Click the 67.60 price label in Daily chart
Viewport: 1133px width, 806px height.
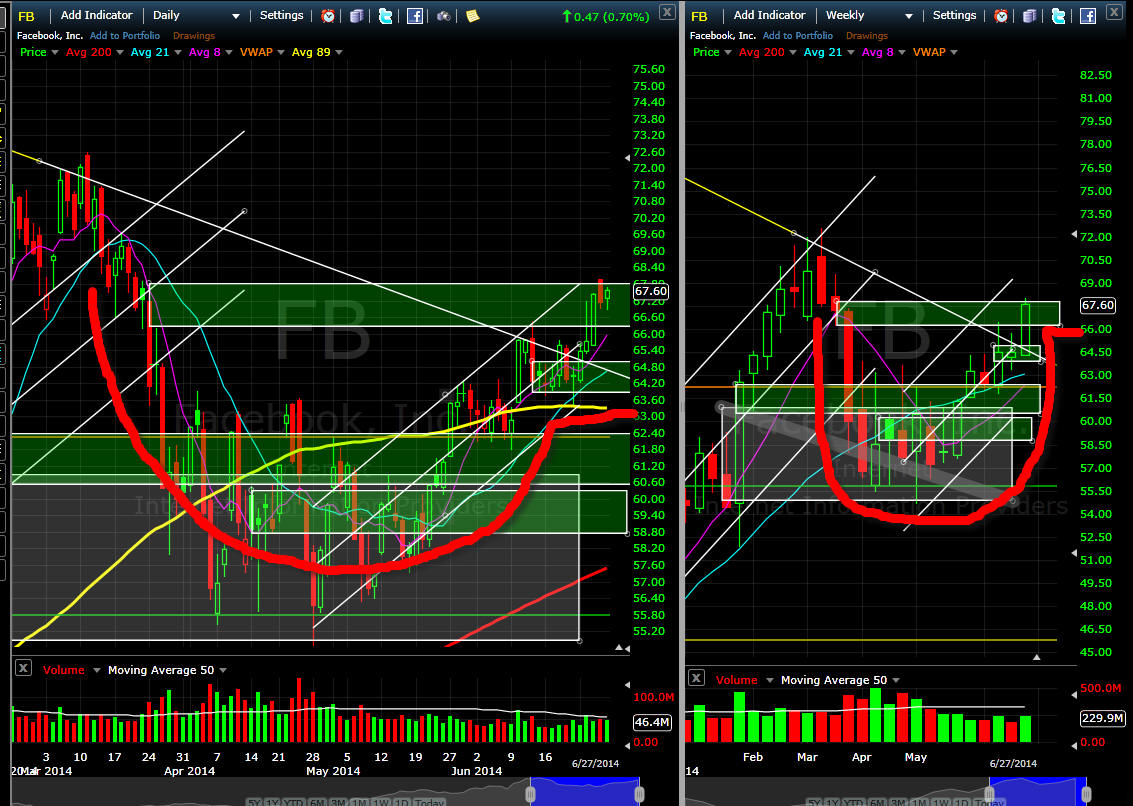pos(650,291)
